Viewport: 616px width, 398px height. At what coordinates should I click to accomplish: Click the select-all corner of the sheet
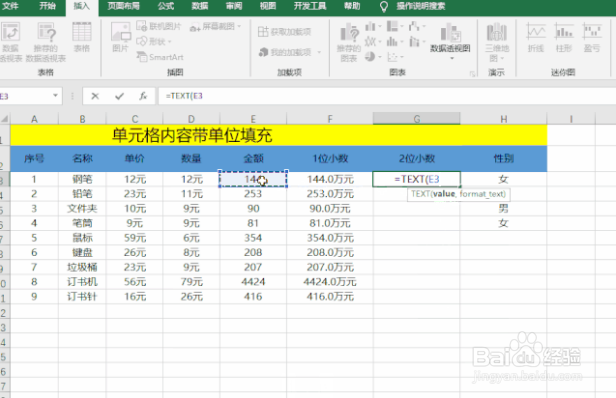coord(5,119)
